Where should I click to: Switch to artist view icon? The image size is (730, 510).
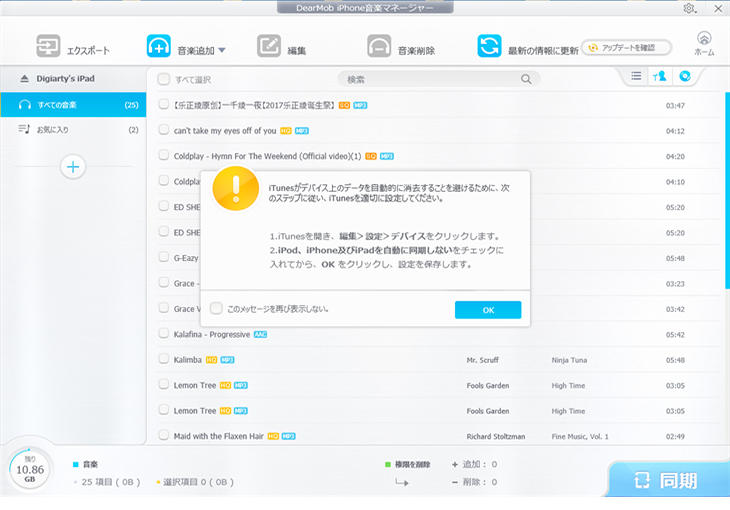pyautogui.click(x=659, y=76)
